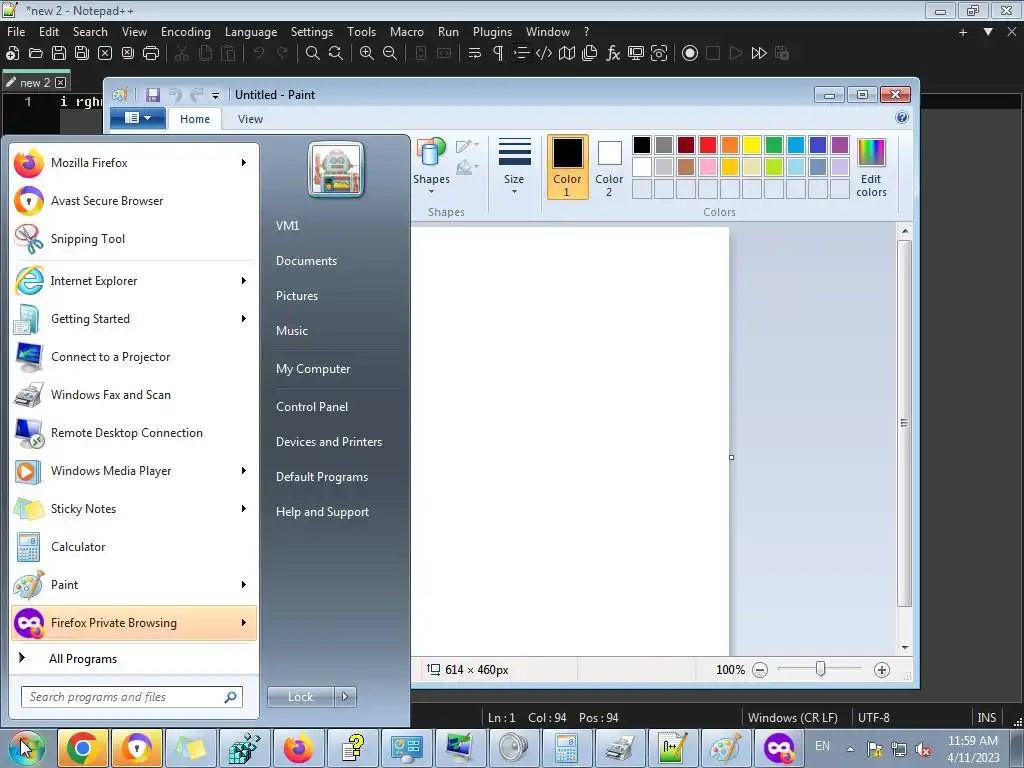1024x768 pixels.
Task: Click the volume muted icon in system tray
Action: [x=923, y=749]
